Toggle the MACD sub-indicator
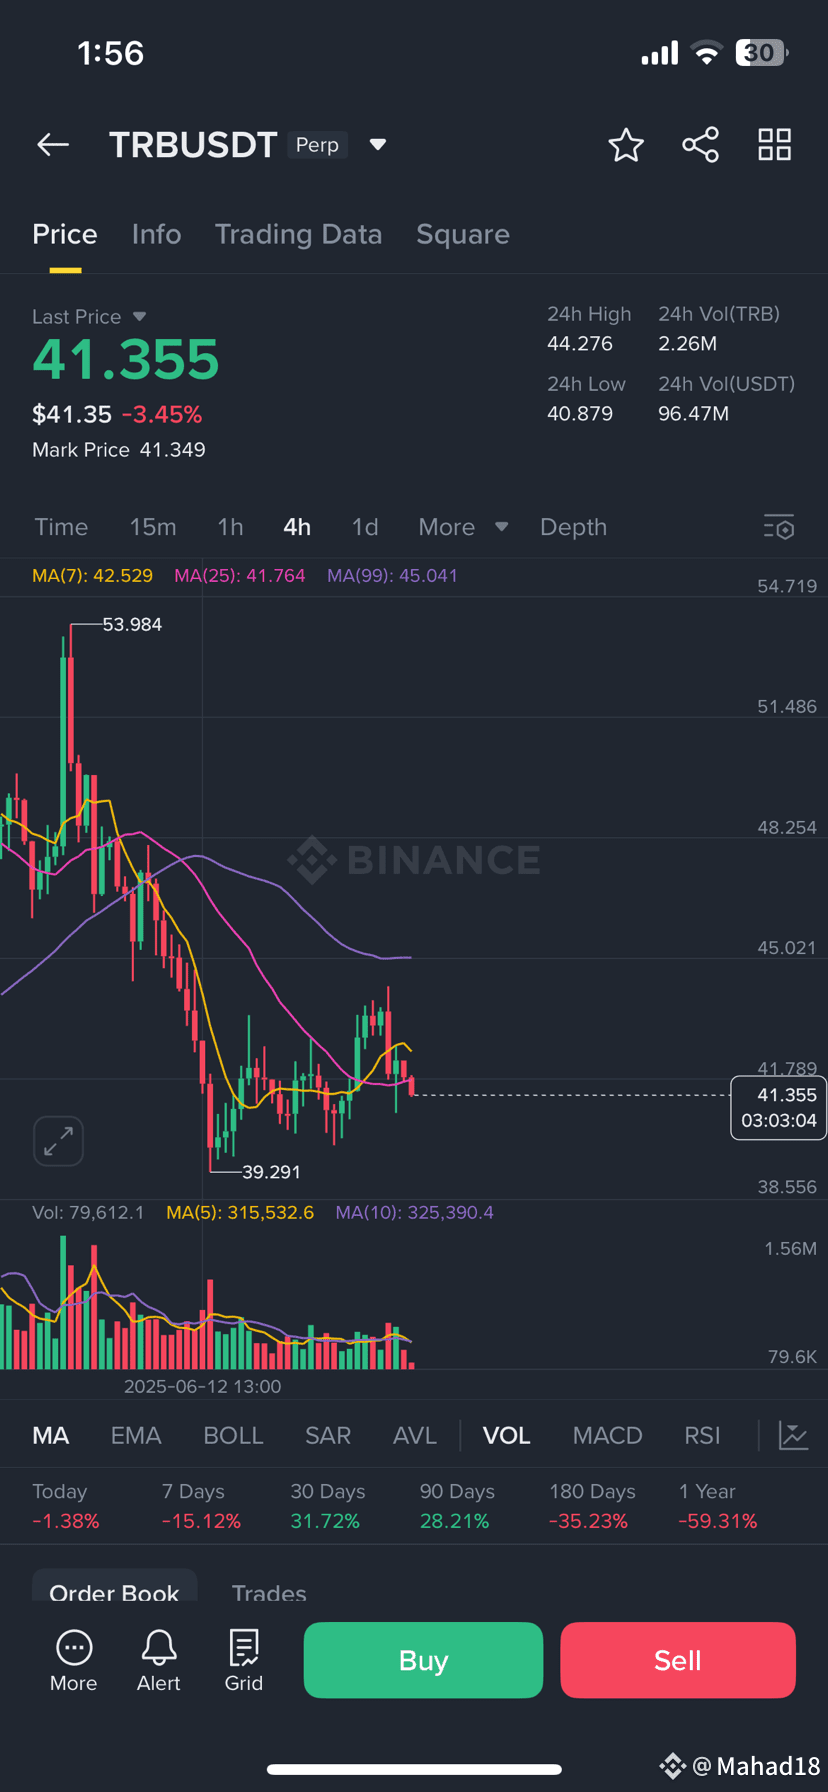This screenshot has width=828, height=1792. (x=607, y=1436)
